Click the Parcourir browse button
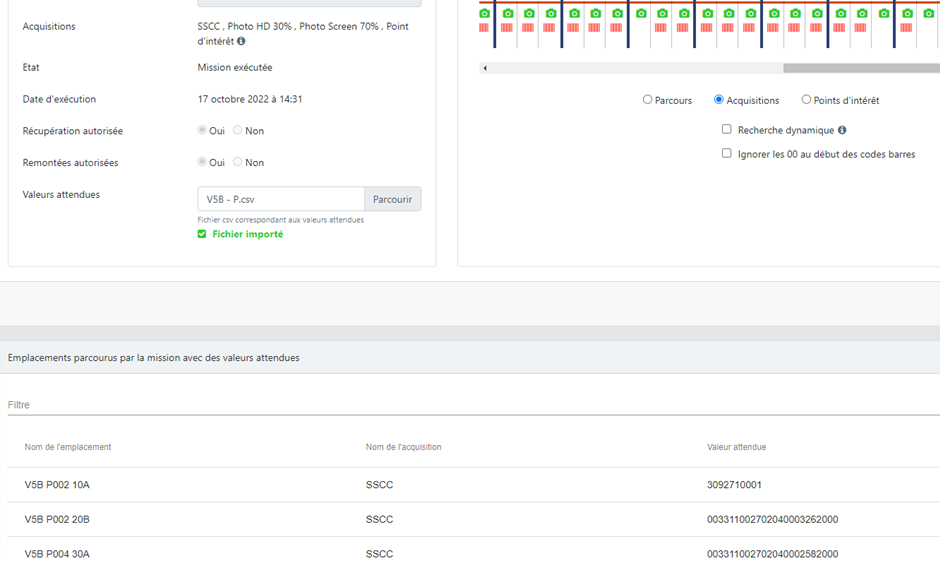 pyautogui.click(x=393, y=199)
